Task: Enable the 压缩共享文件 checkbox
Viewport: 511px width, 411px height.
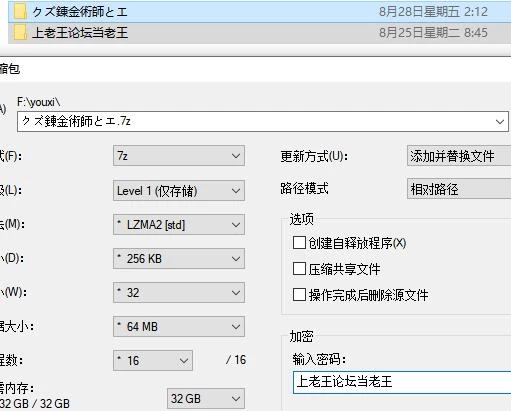Action: 299,269
